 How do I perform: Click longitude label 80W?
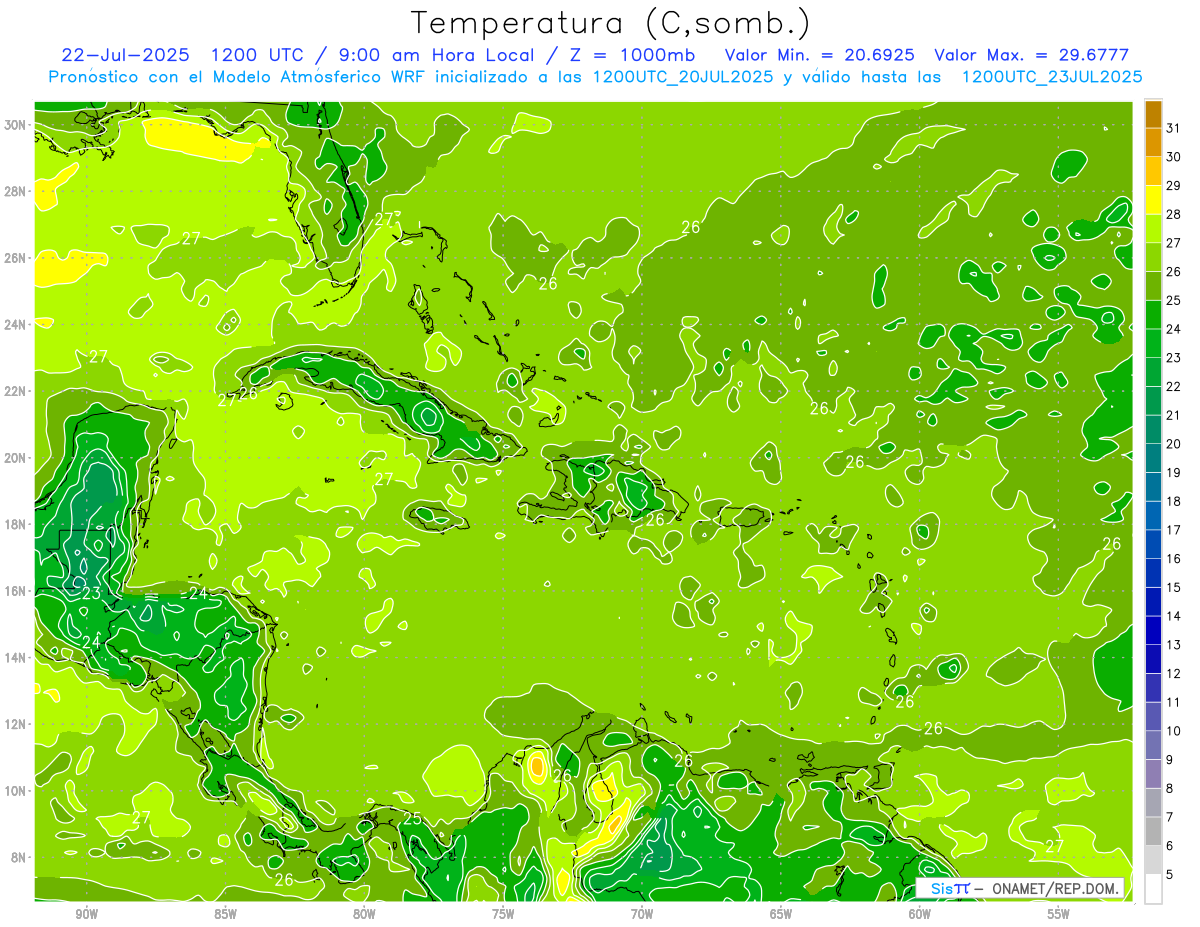364,914
